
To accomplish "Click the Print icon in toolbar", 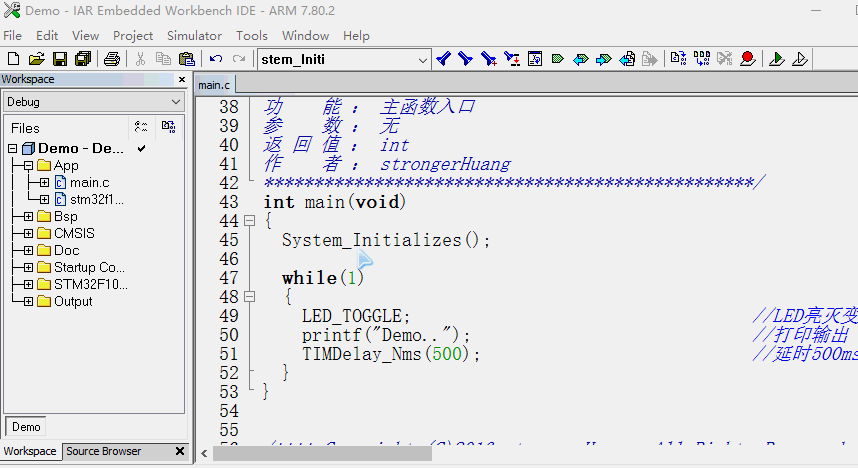I will pyautogui.click(x=112, y=59).
